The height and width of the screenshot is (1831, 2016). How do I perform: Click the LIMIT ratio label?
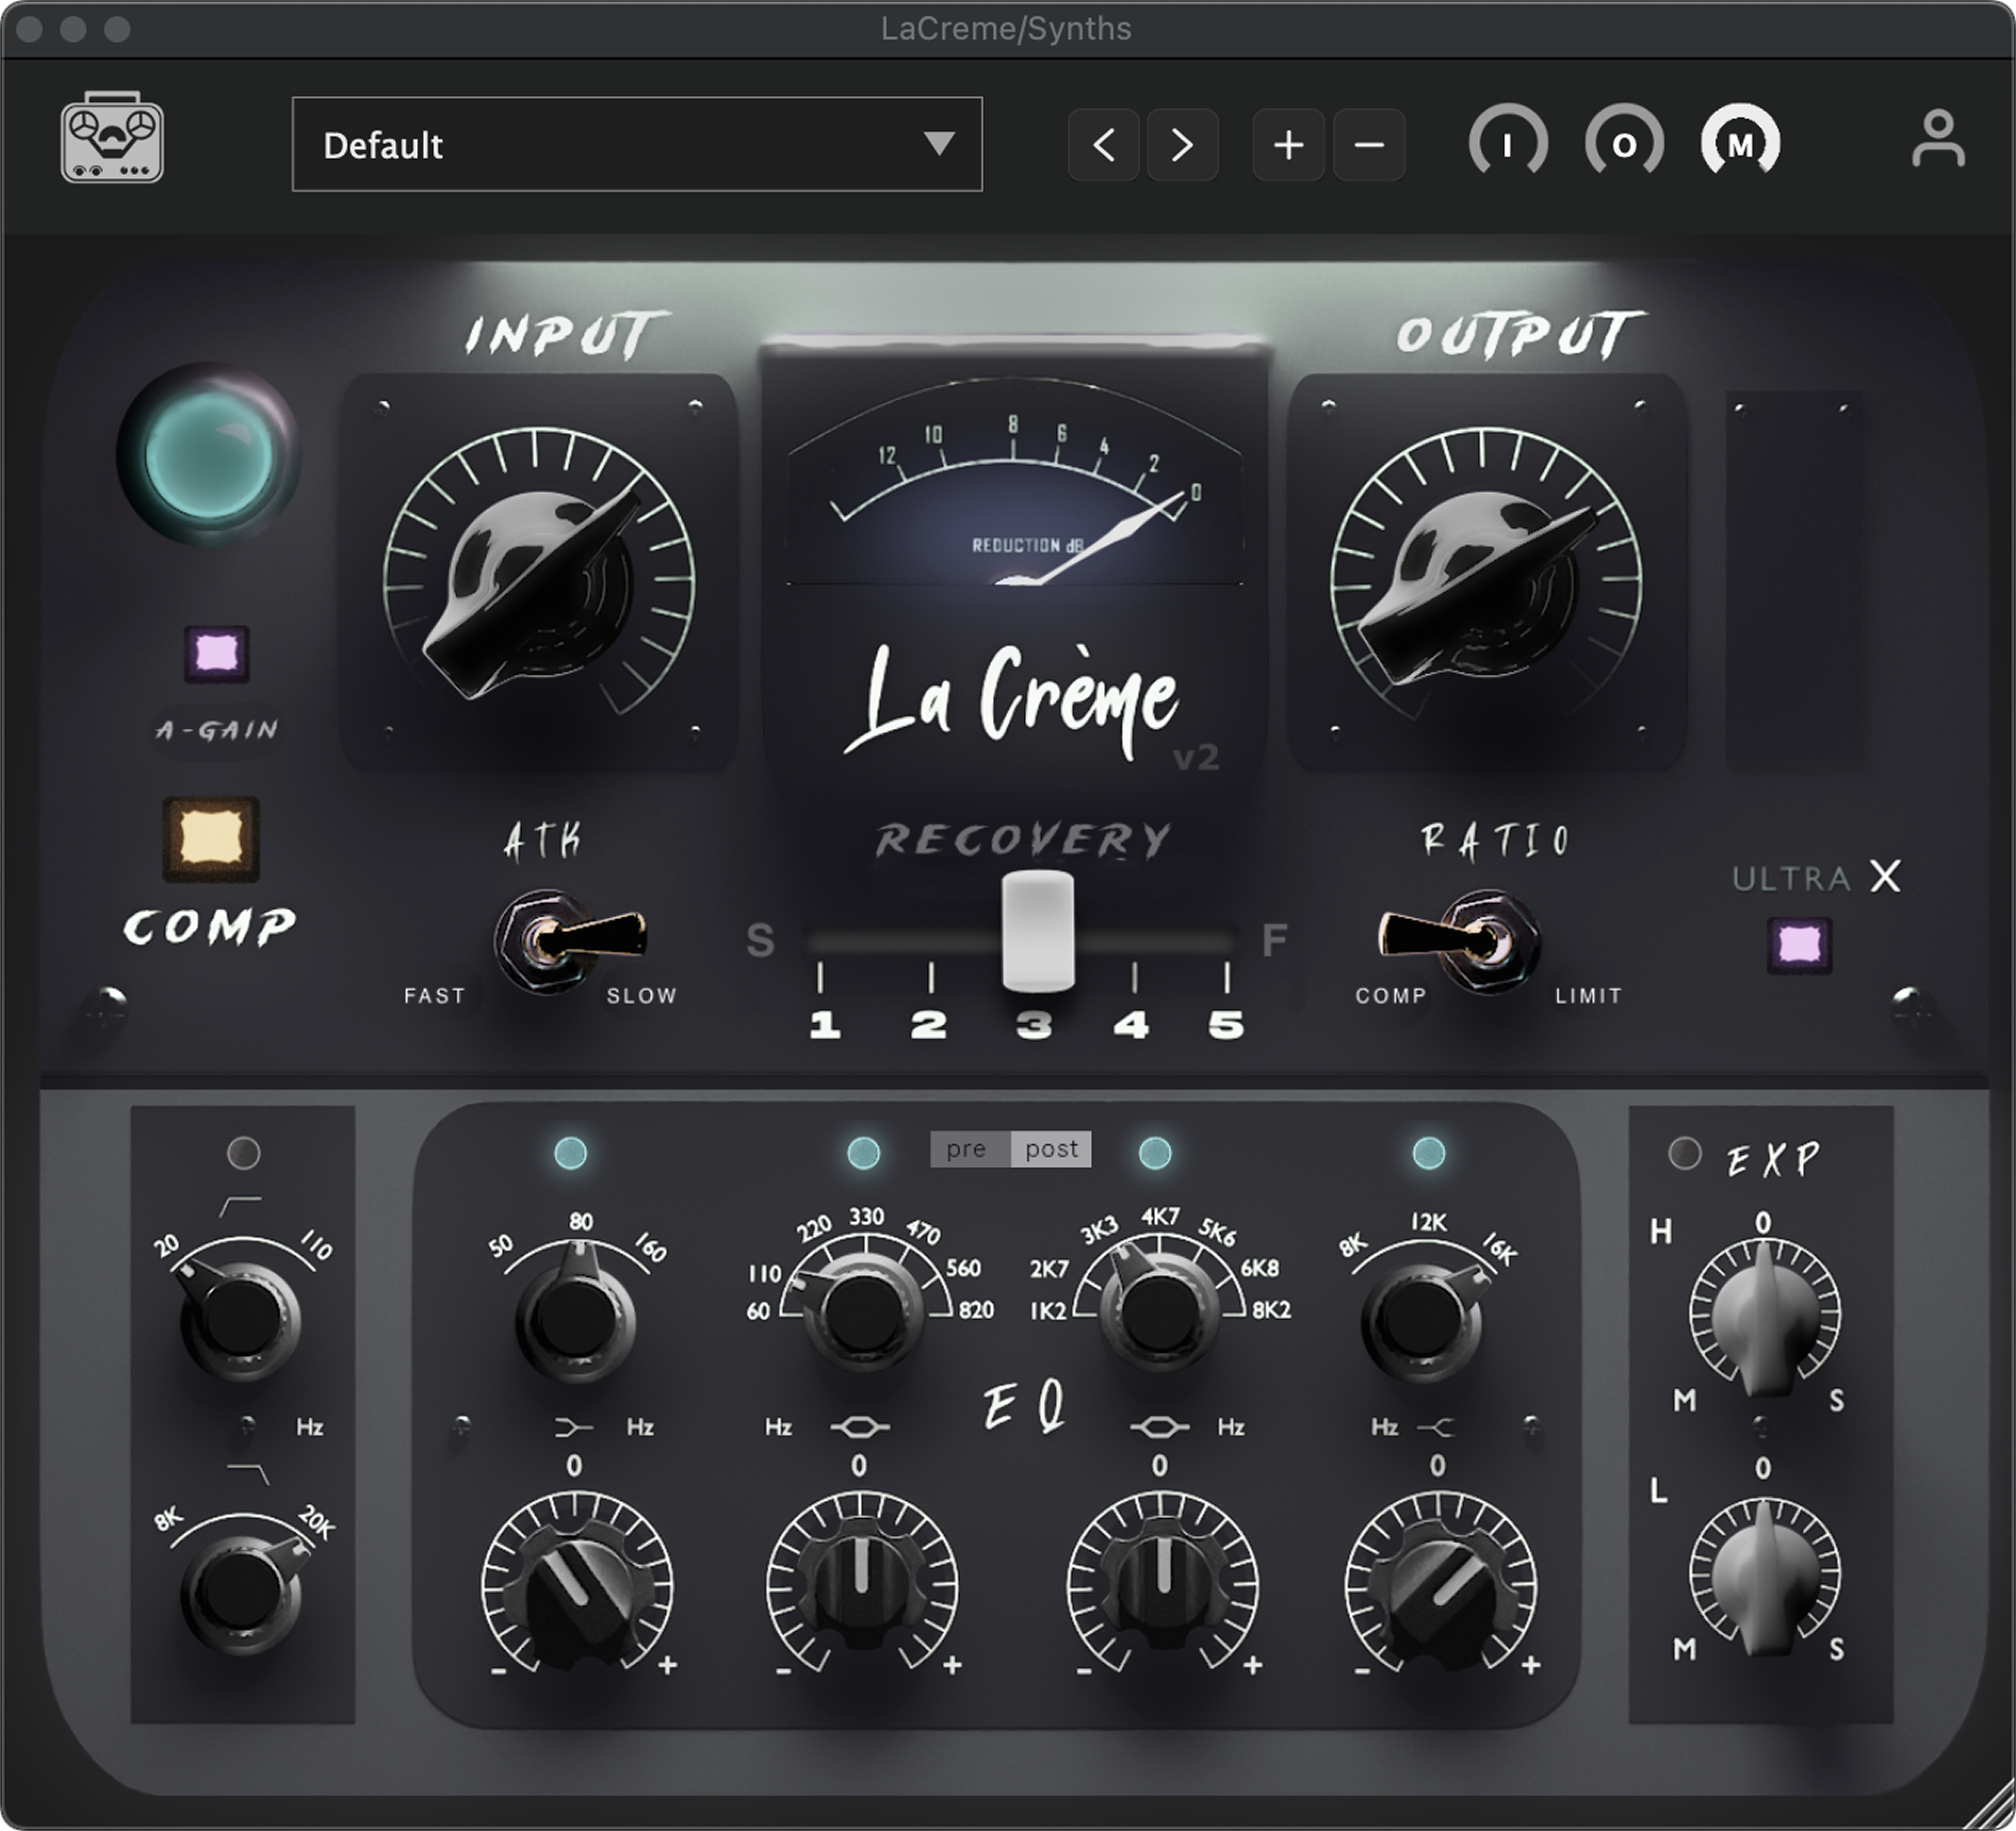[x=1588, y=996]
